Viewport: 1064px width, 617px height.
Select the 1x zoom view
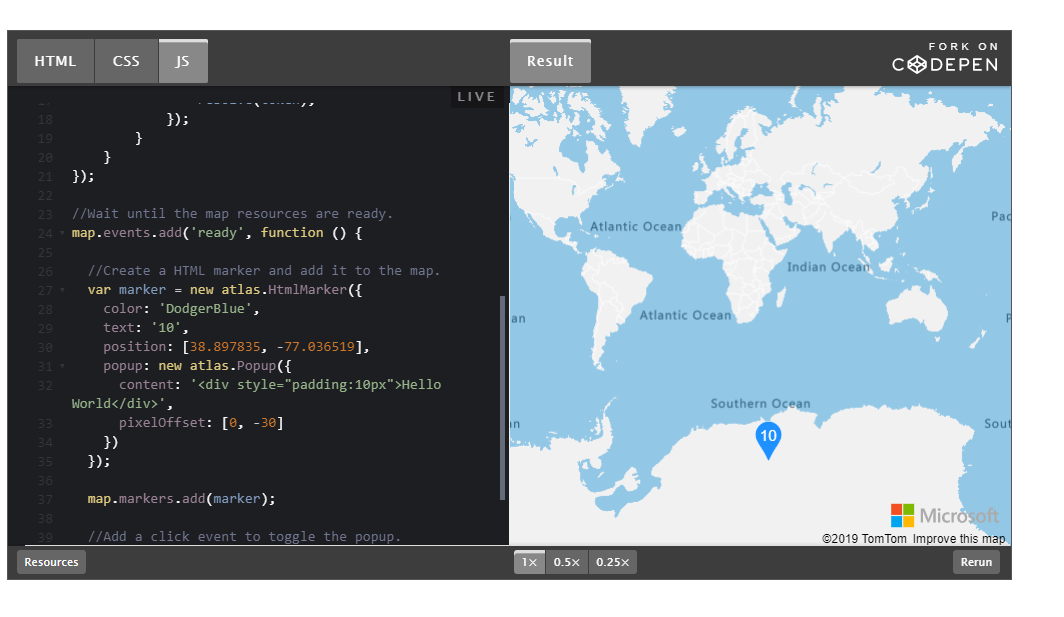point(529,562)
